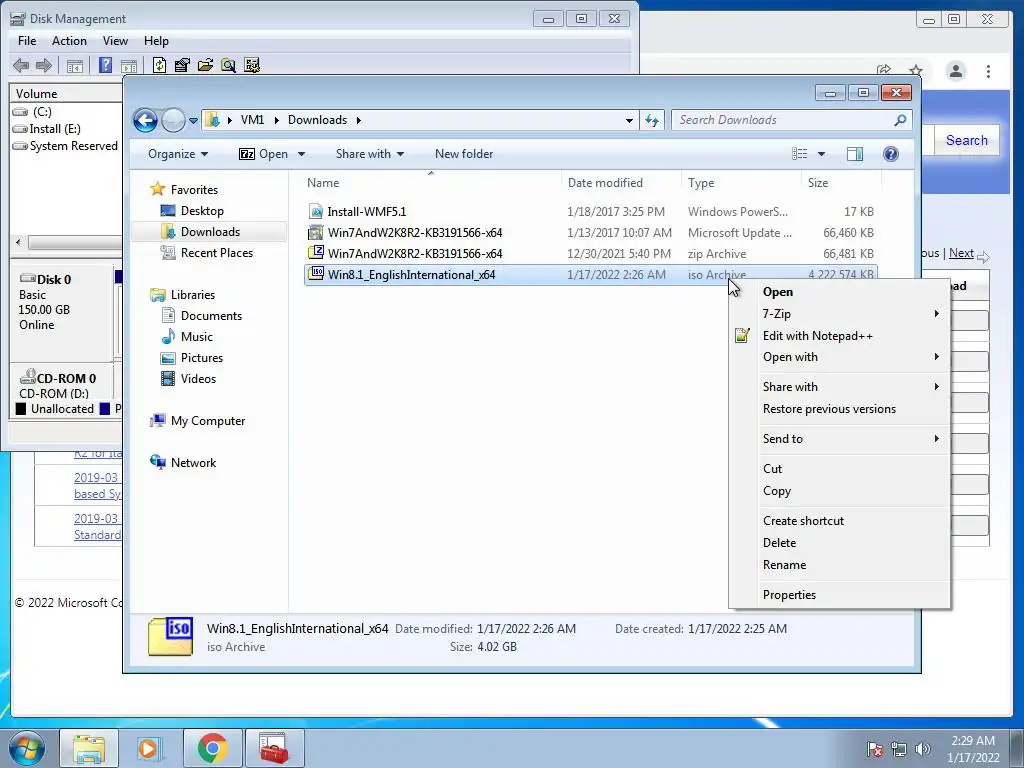The height and width of the screenshot is (768, 1024).
Task: Open the Organize dropdown in Explorer
Action: pyautogui.click(x=178, y=154)
